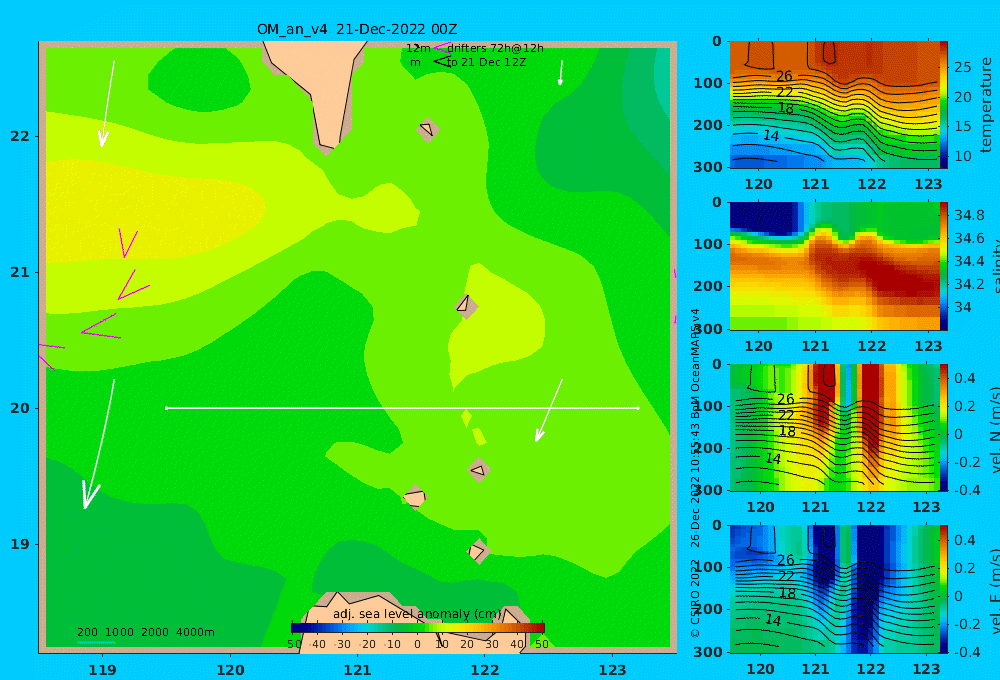Click the 'adj. sea level anomaly (cm)' label
The height and width of the screenshot is (680, 1000).
[x=417, y=614]
